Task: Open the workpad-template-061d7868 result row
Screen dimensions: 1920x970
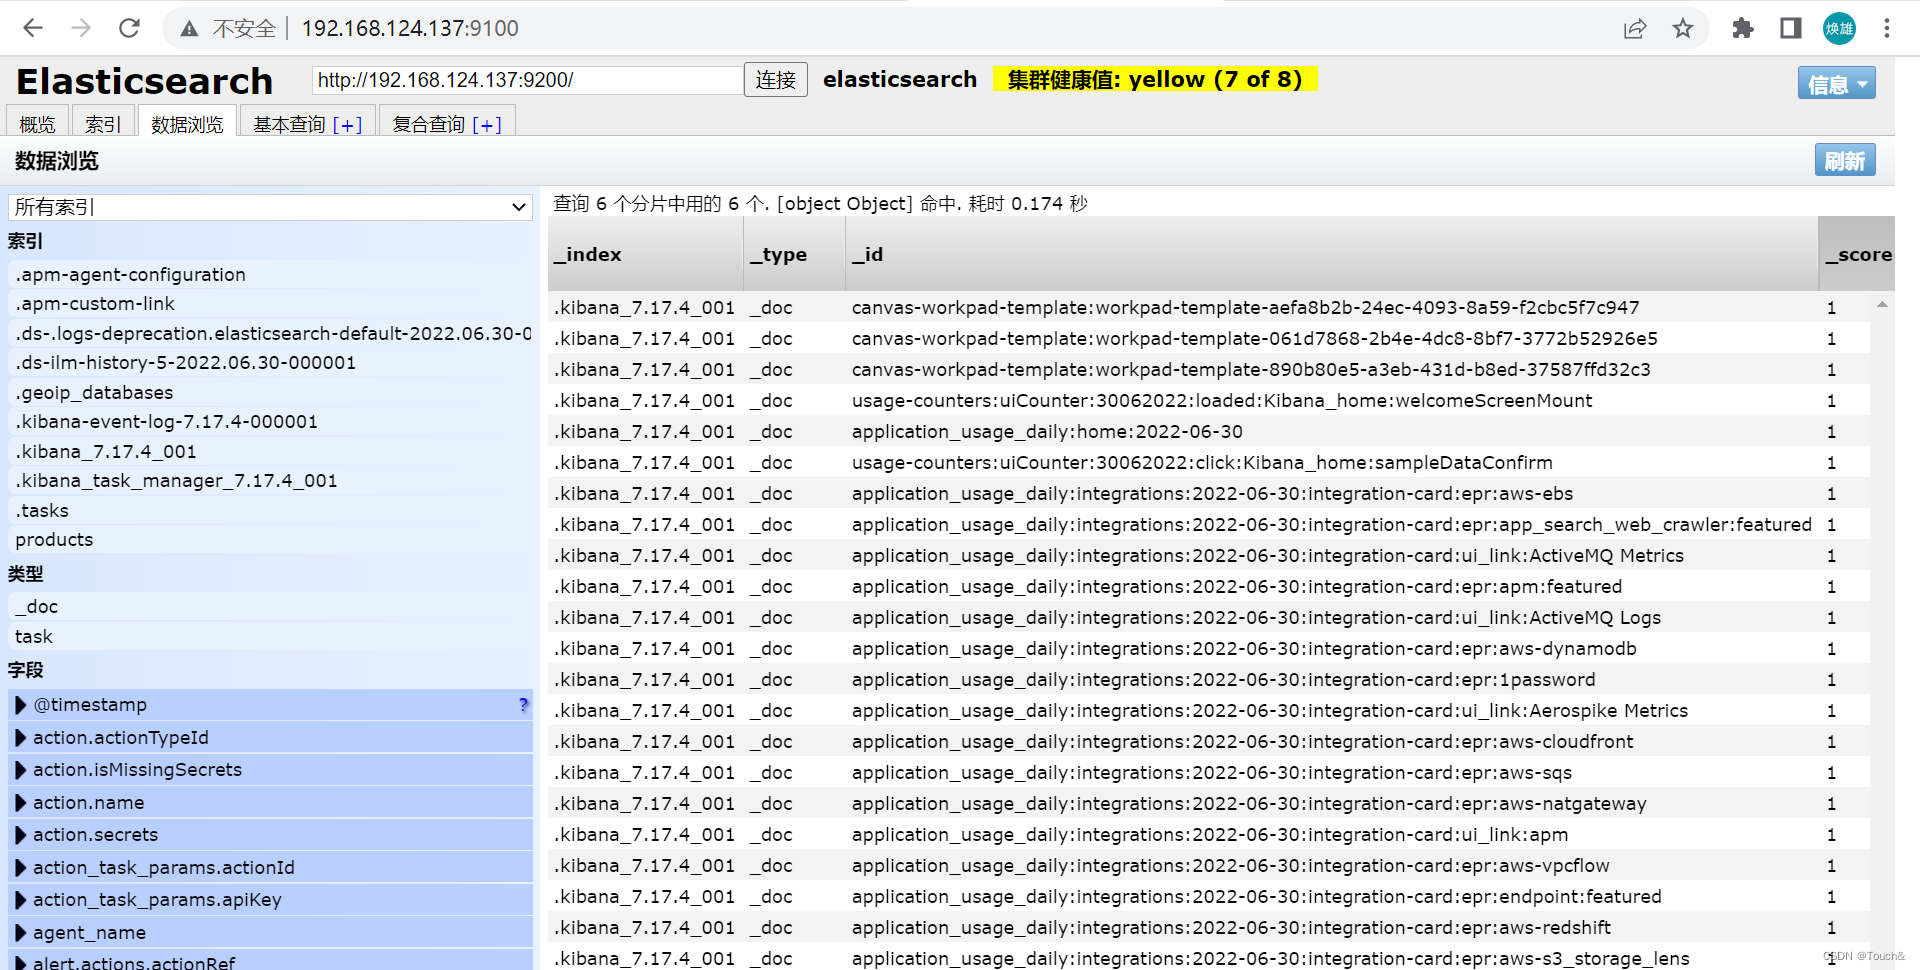Action: pos(1209,338)
